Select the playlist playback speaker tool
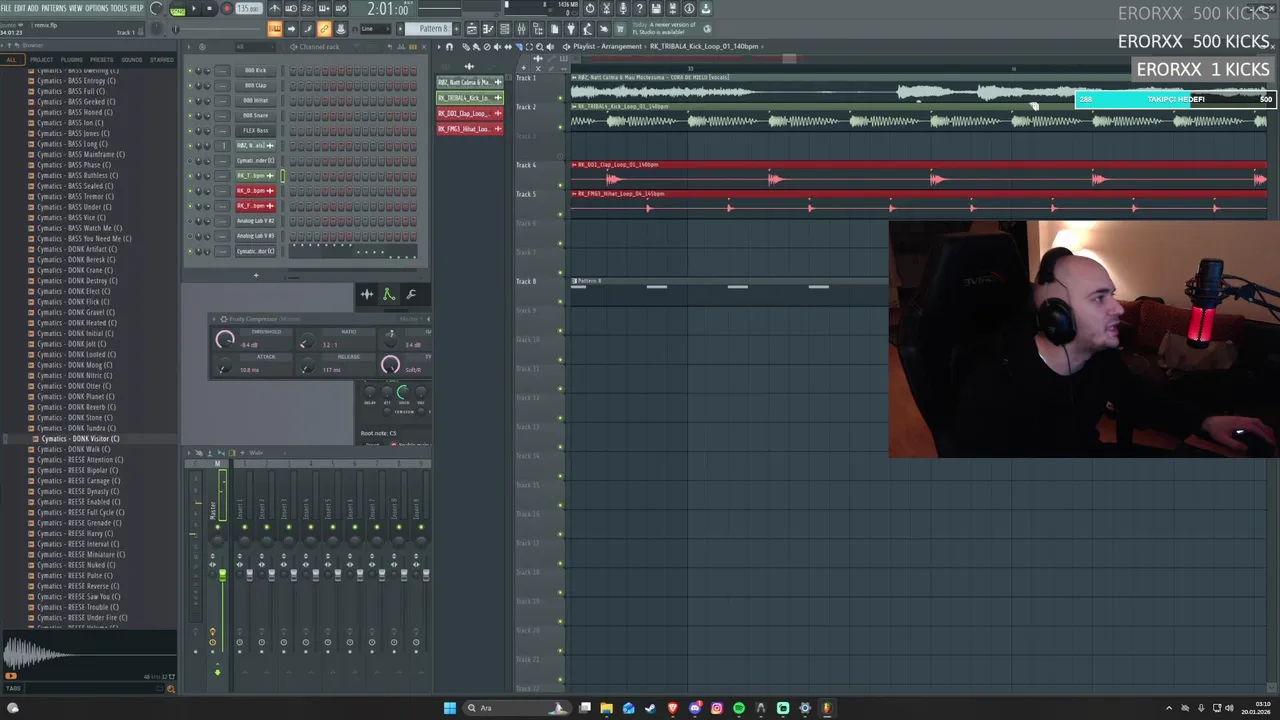Image resolution: width=1280 pixels, height=720 pixels. click(x=550, y=47)
